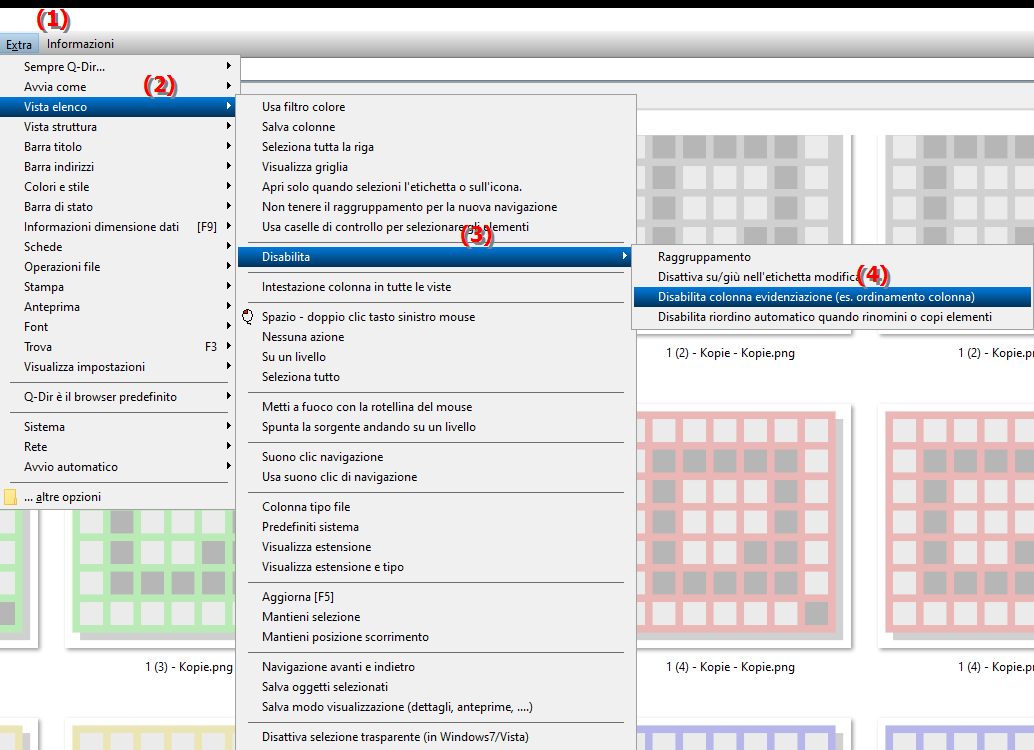Toggle Mantieni selezione option
The image size is (1034, 750).
pyautogui.click(x=435, y=617)
